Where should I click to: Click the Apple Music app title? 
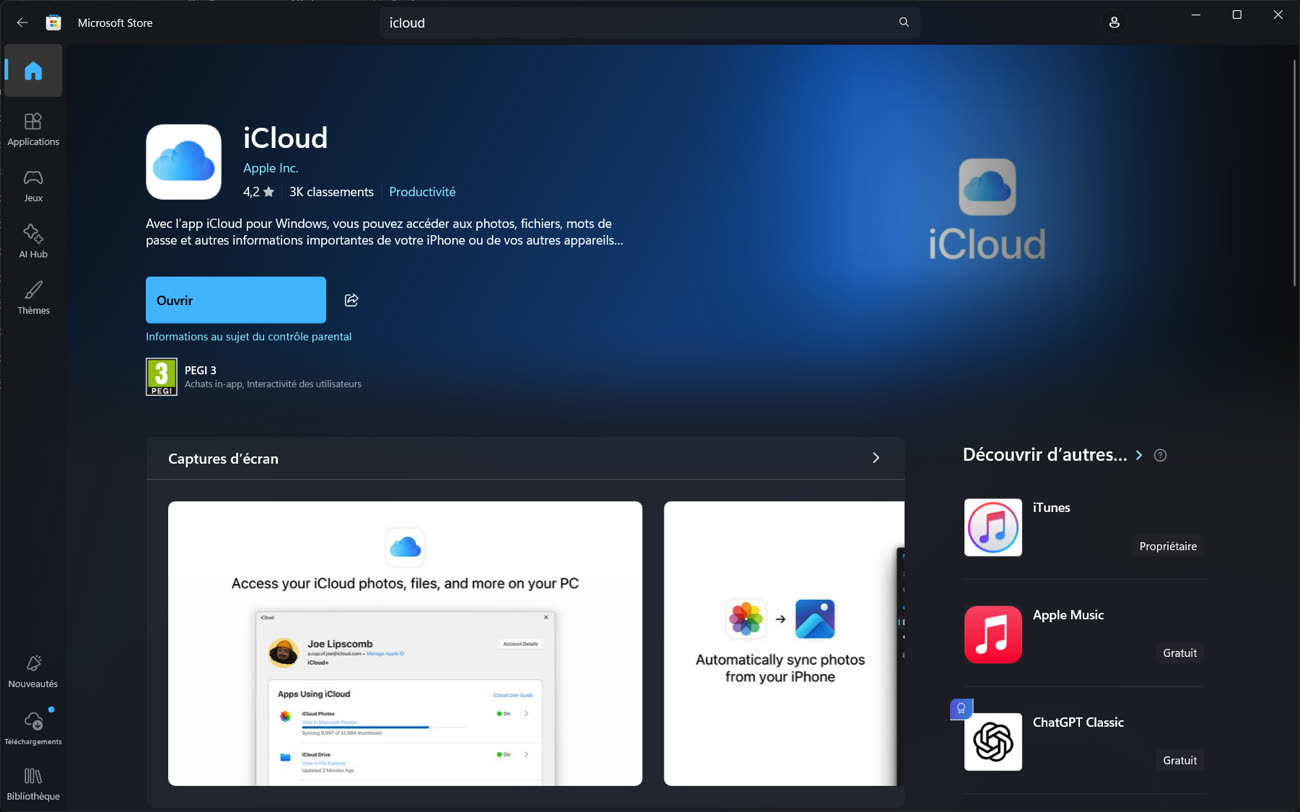pos(1068,615)
